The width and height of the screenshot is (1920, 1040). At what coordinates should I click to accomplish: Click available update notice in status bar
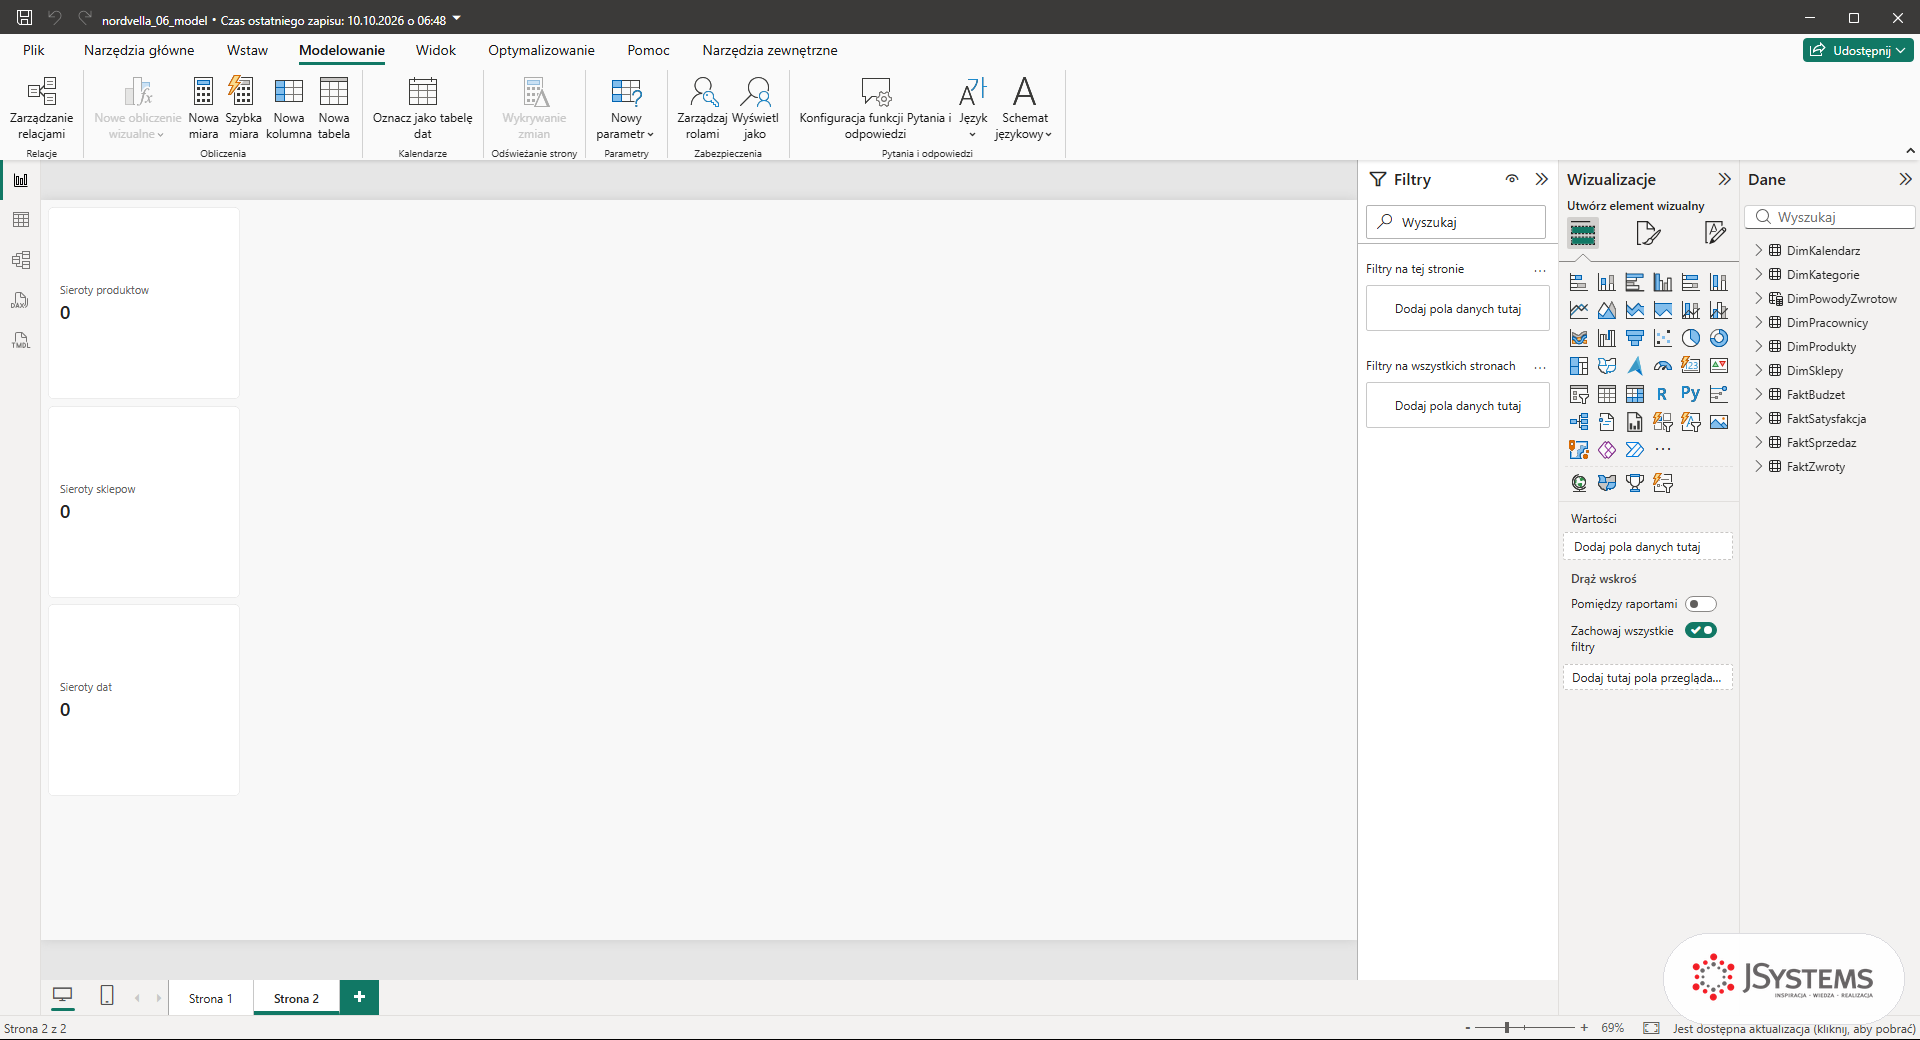[1794, 1028]
